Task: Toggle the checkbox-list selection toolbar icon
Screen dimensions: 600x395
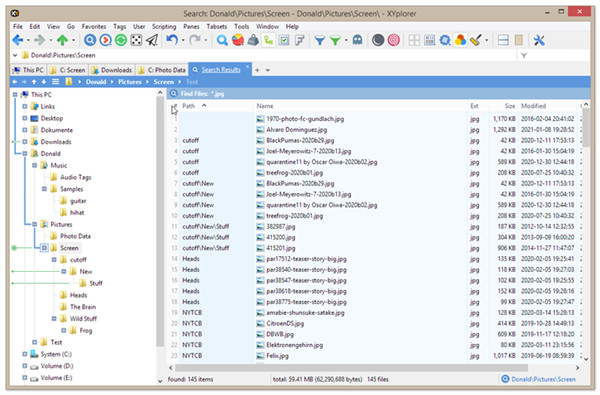Action: point(284,40)
